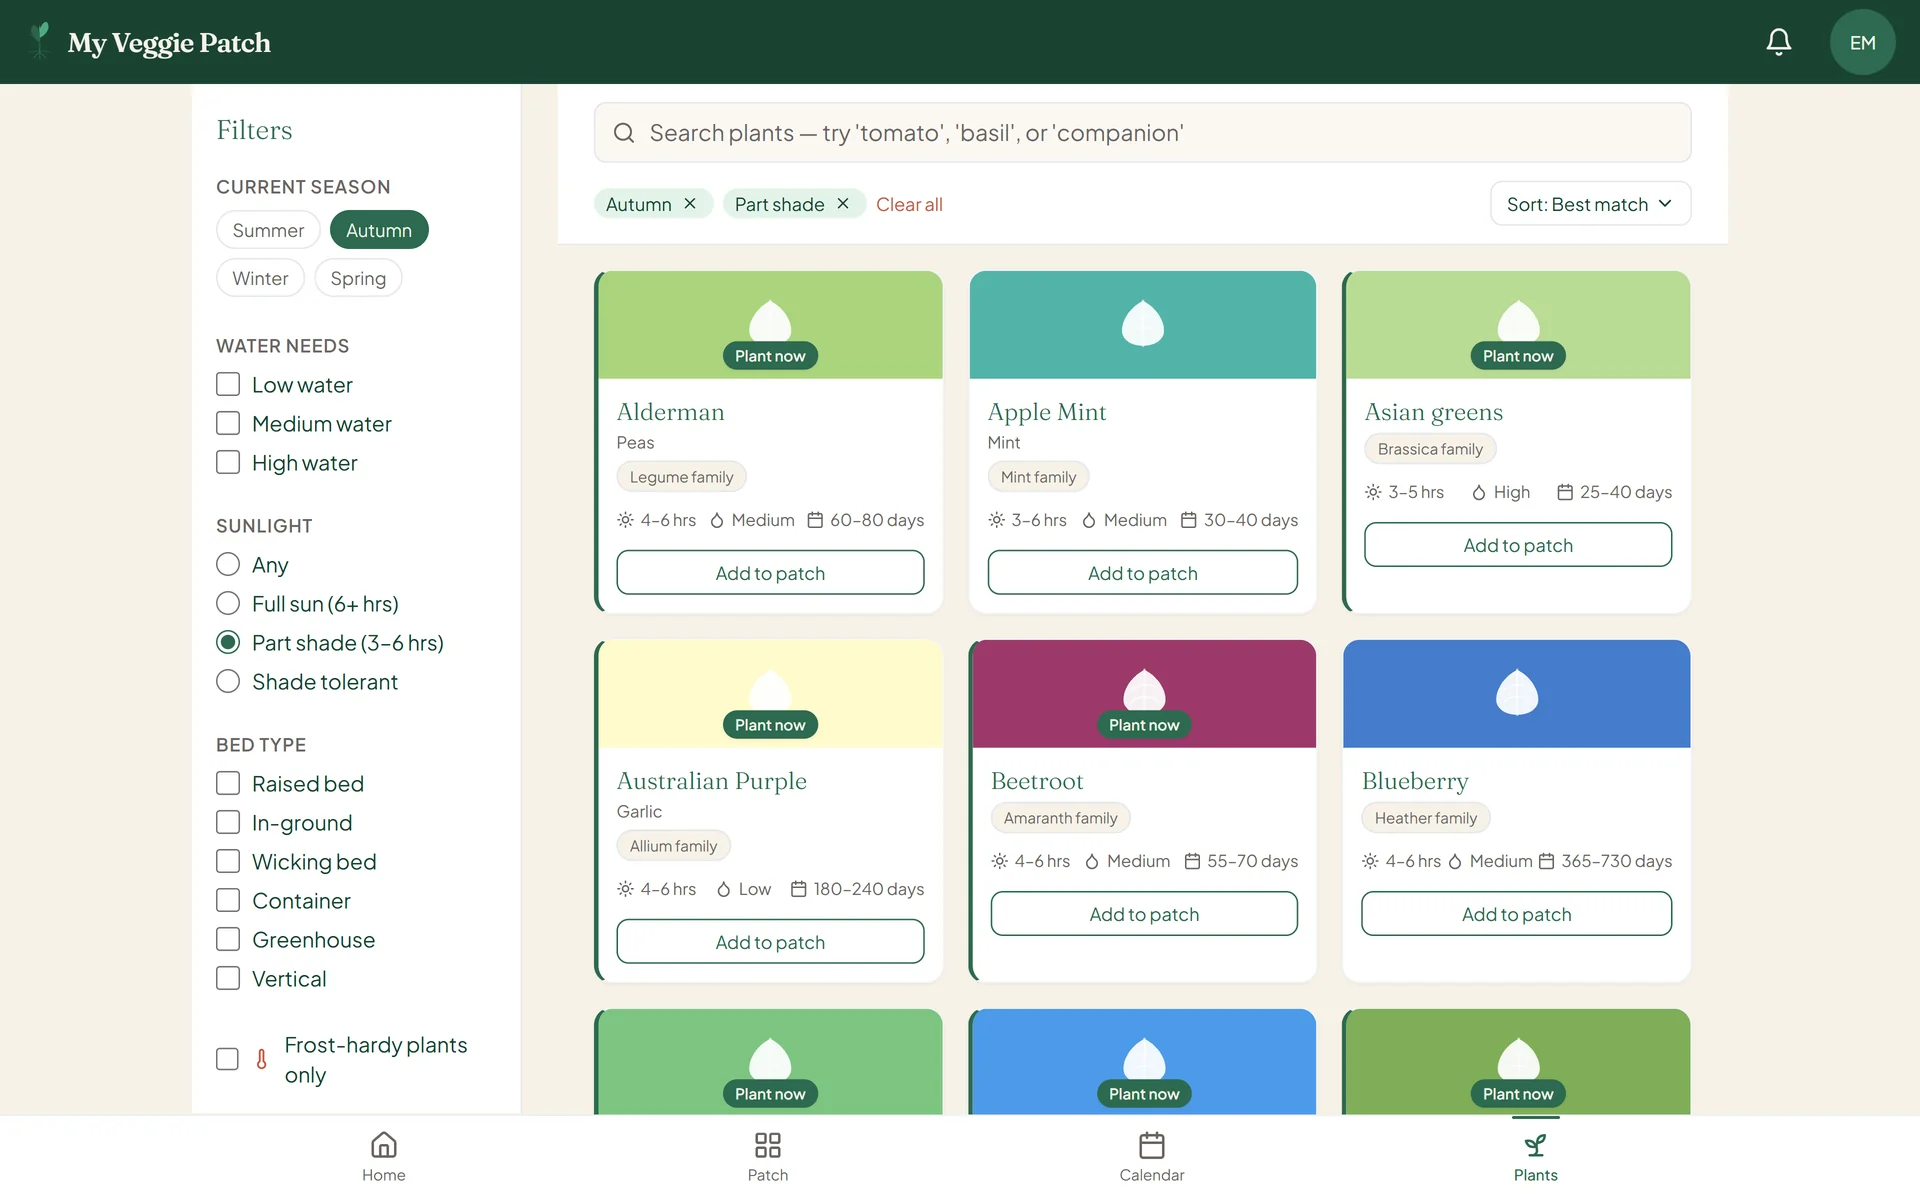The height and width of the screenshot is (1200, 1920).
Task: Open the notifications bell
Action: (1778, 42)
